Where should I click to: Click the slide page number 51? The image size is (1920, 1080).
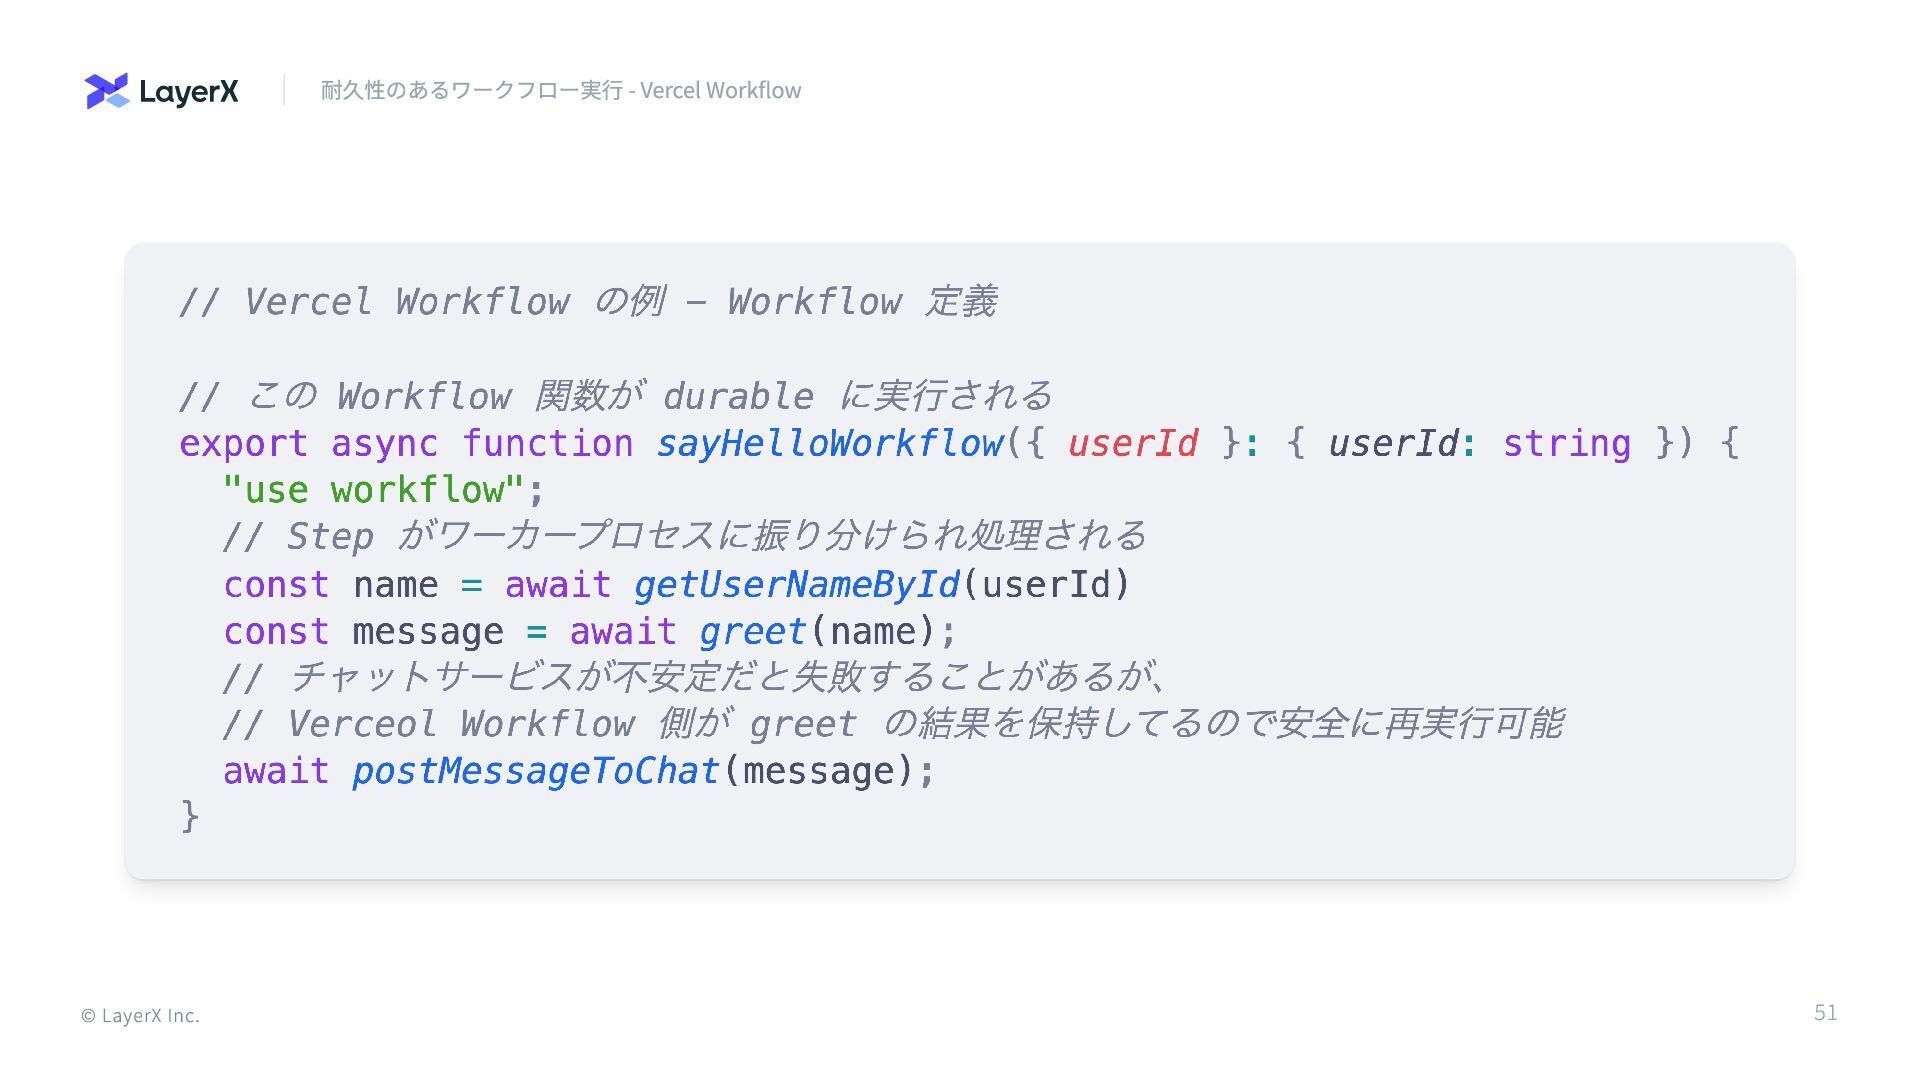[x=1825, y=1012]
